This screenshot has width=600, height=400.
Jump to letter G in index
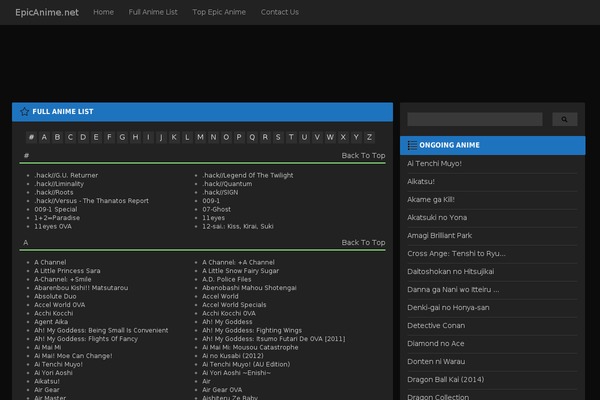click(x=122, y=137)
